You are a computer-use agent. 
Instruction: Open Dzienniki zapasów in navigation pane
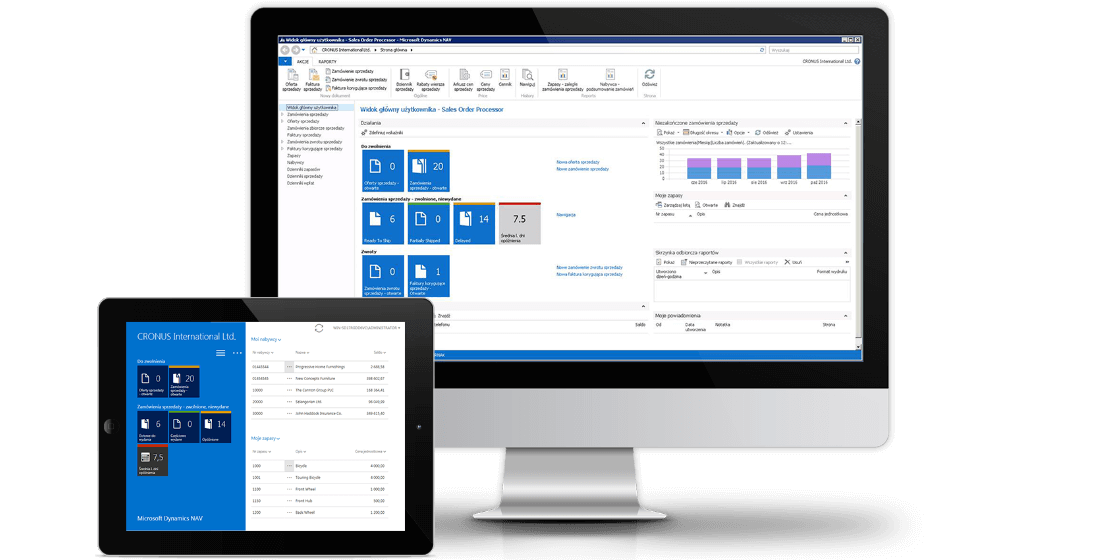point(304,169)
